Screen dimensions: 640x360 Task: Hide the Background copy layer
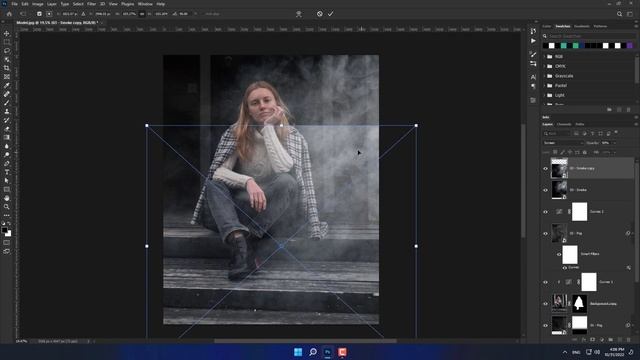click(545, 304)
